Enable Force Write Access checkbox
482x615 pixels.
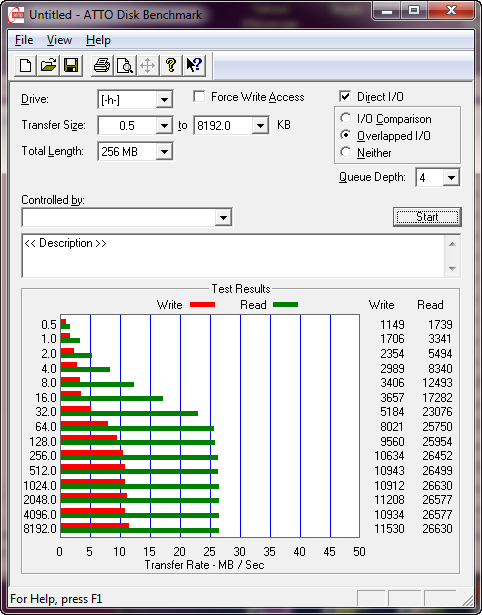(x=199, y=96)
